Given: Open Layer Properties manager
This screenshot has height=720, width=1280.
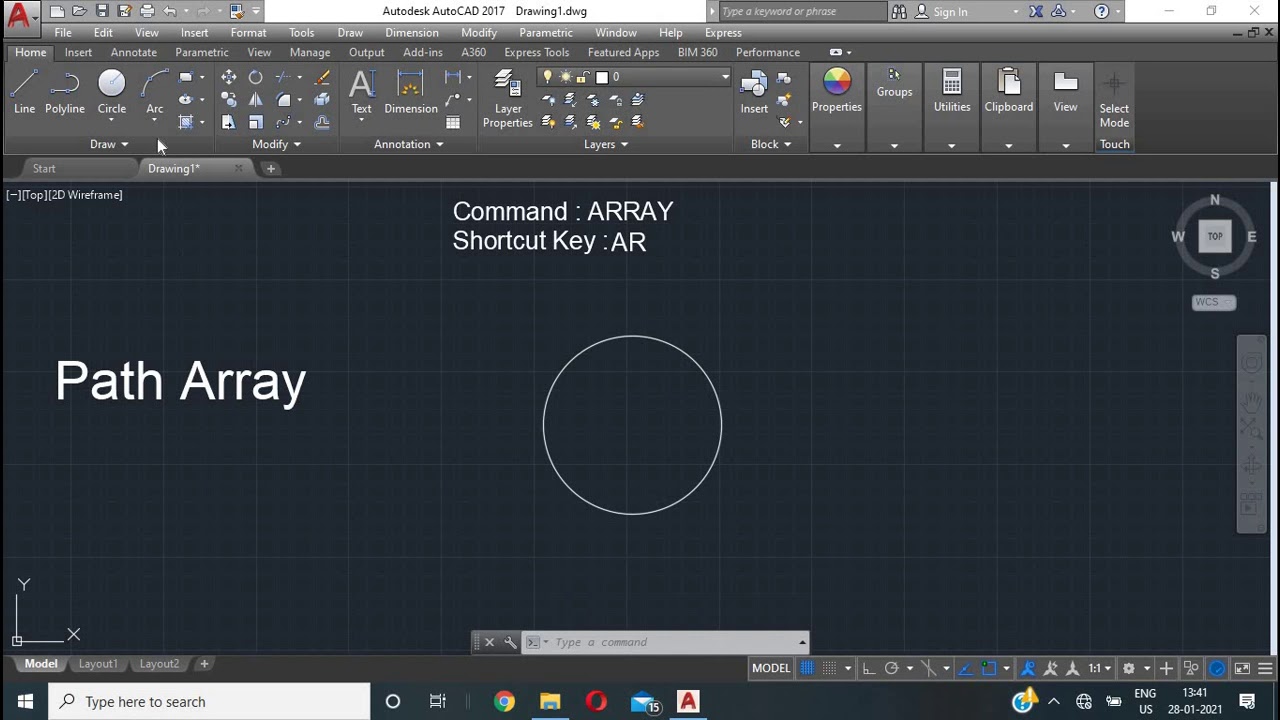Looking at the screenshot, I should [508, 99].
